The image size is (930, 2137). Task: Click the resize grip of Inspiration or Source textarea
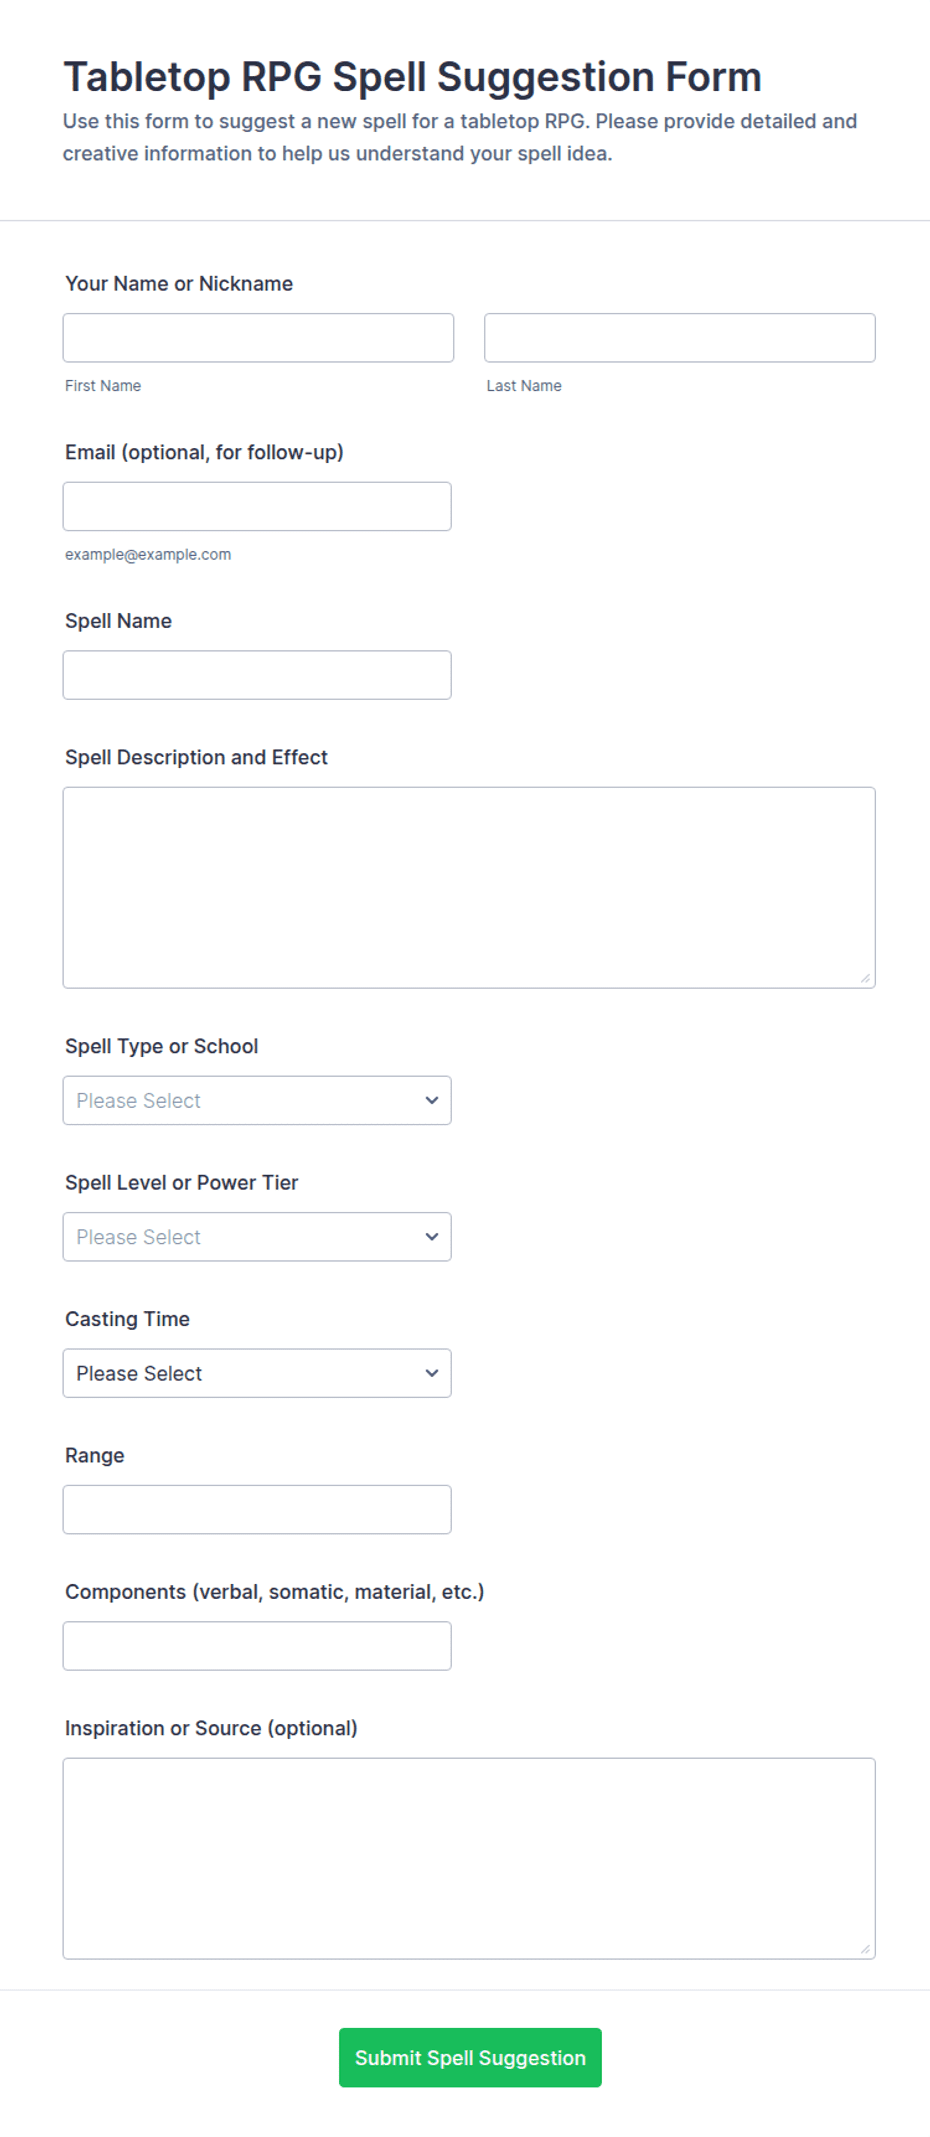point(865,1948)
